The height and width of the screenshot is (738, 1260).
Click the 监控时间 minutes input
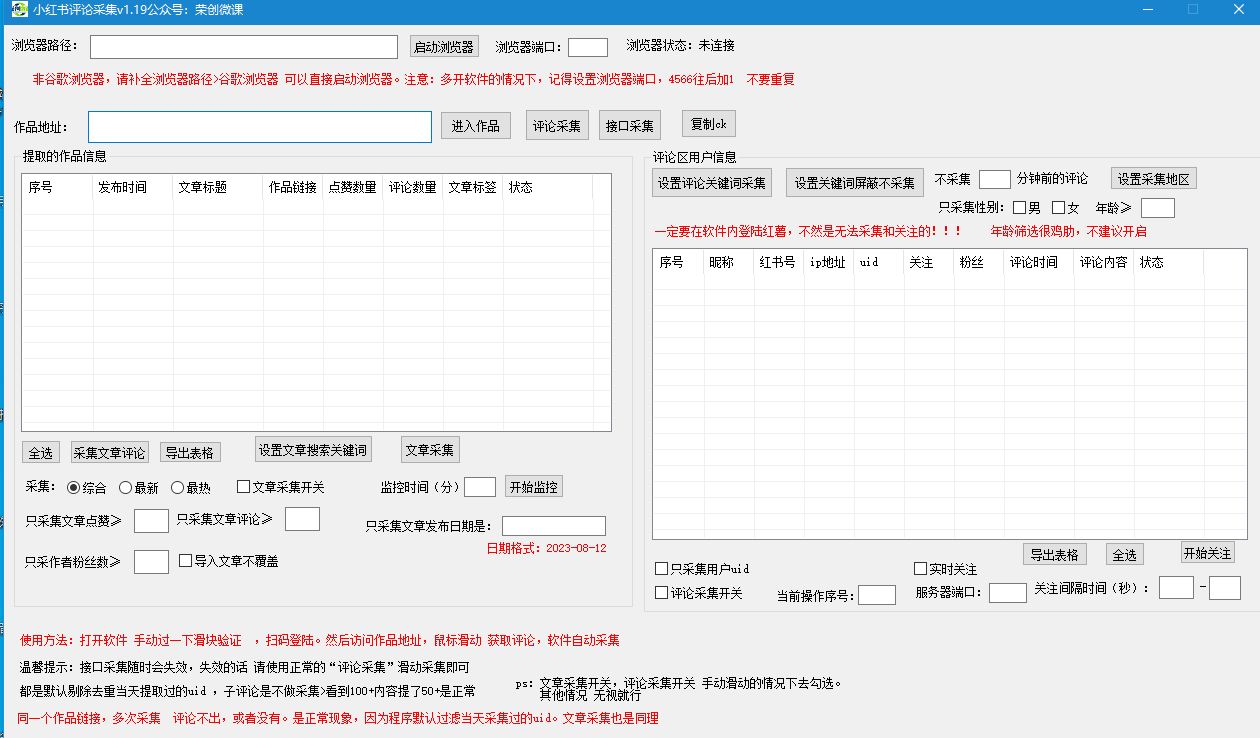(x=480, y=487)
